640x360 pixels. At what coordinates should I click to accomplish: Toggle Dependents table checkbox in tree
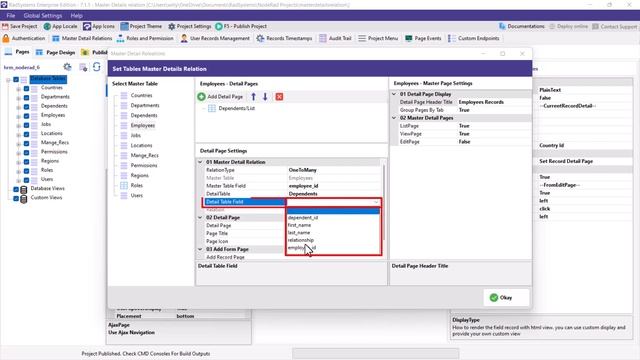[x=26, y=107]
